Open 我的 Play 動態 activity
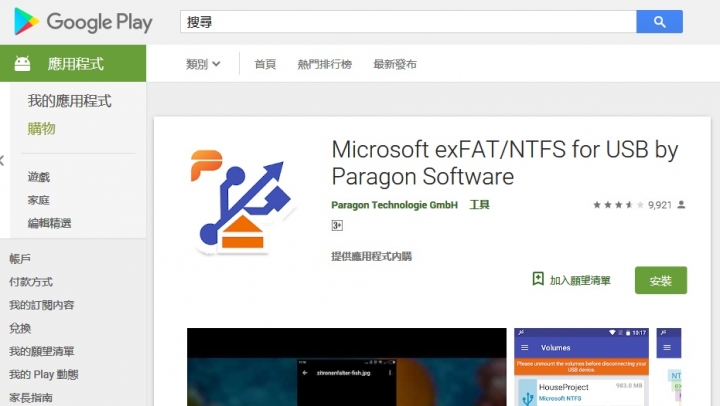720x406 pixels. [x=44, y=374]
